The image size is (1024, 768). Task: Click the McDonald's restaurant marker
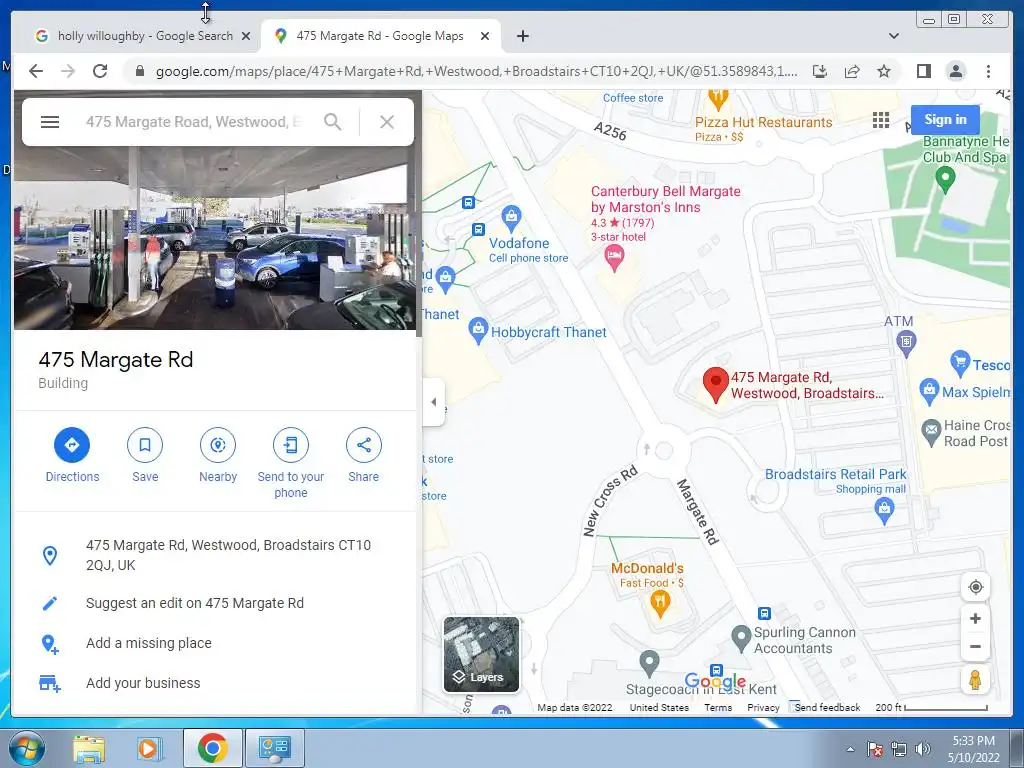click(660, 604)
